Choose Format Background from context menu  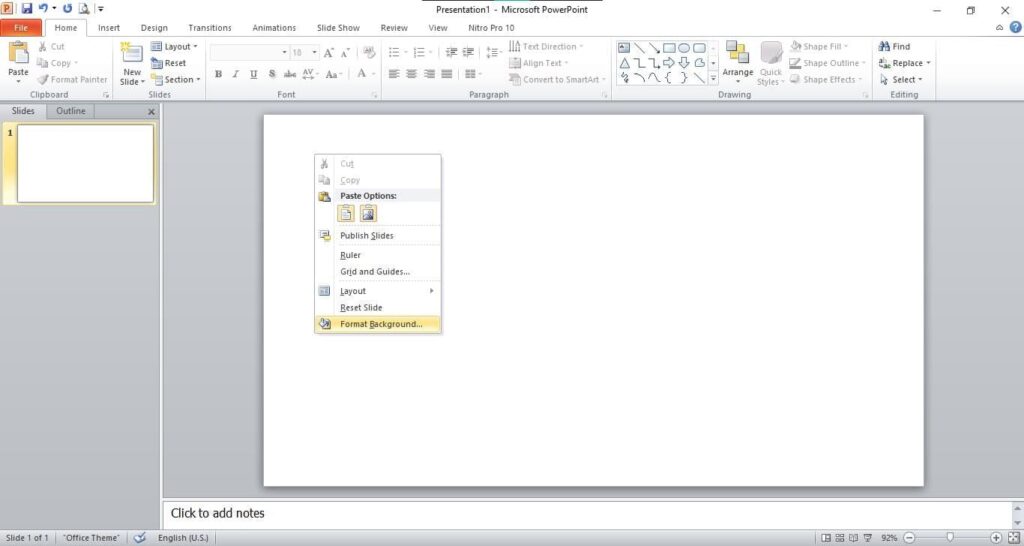(x=380, y=324)
